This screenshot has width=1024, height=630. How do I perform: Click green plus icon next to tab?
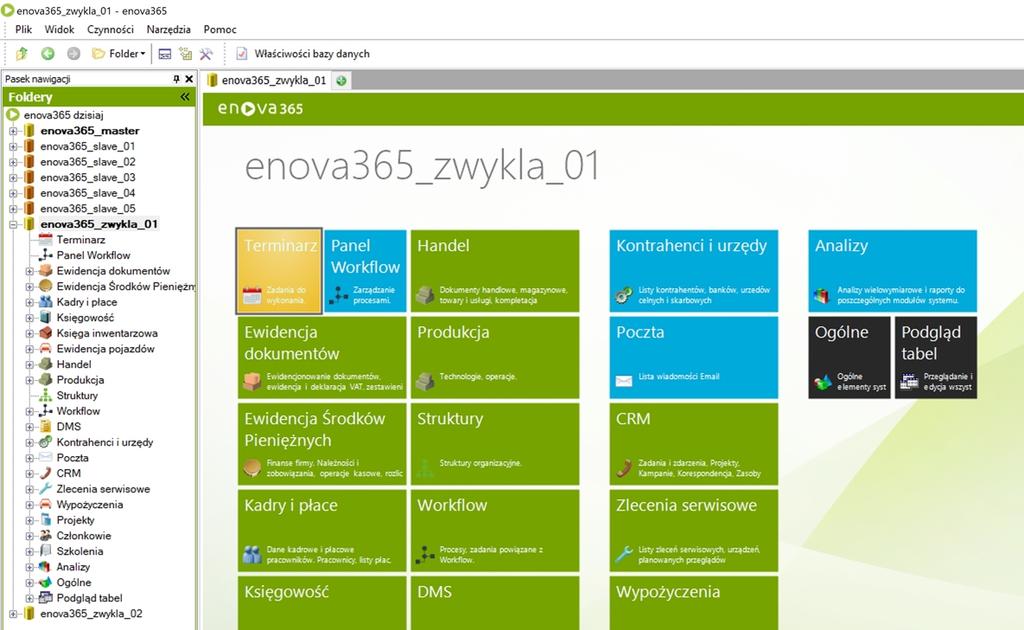(341, 80)
